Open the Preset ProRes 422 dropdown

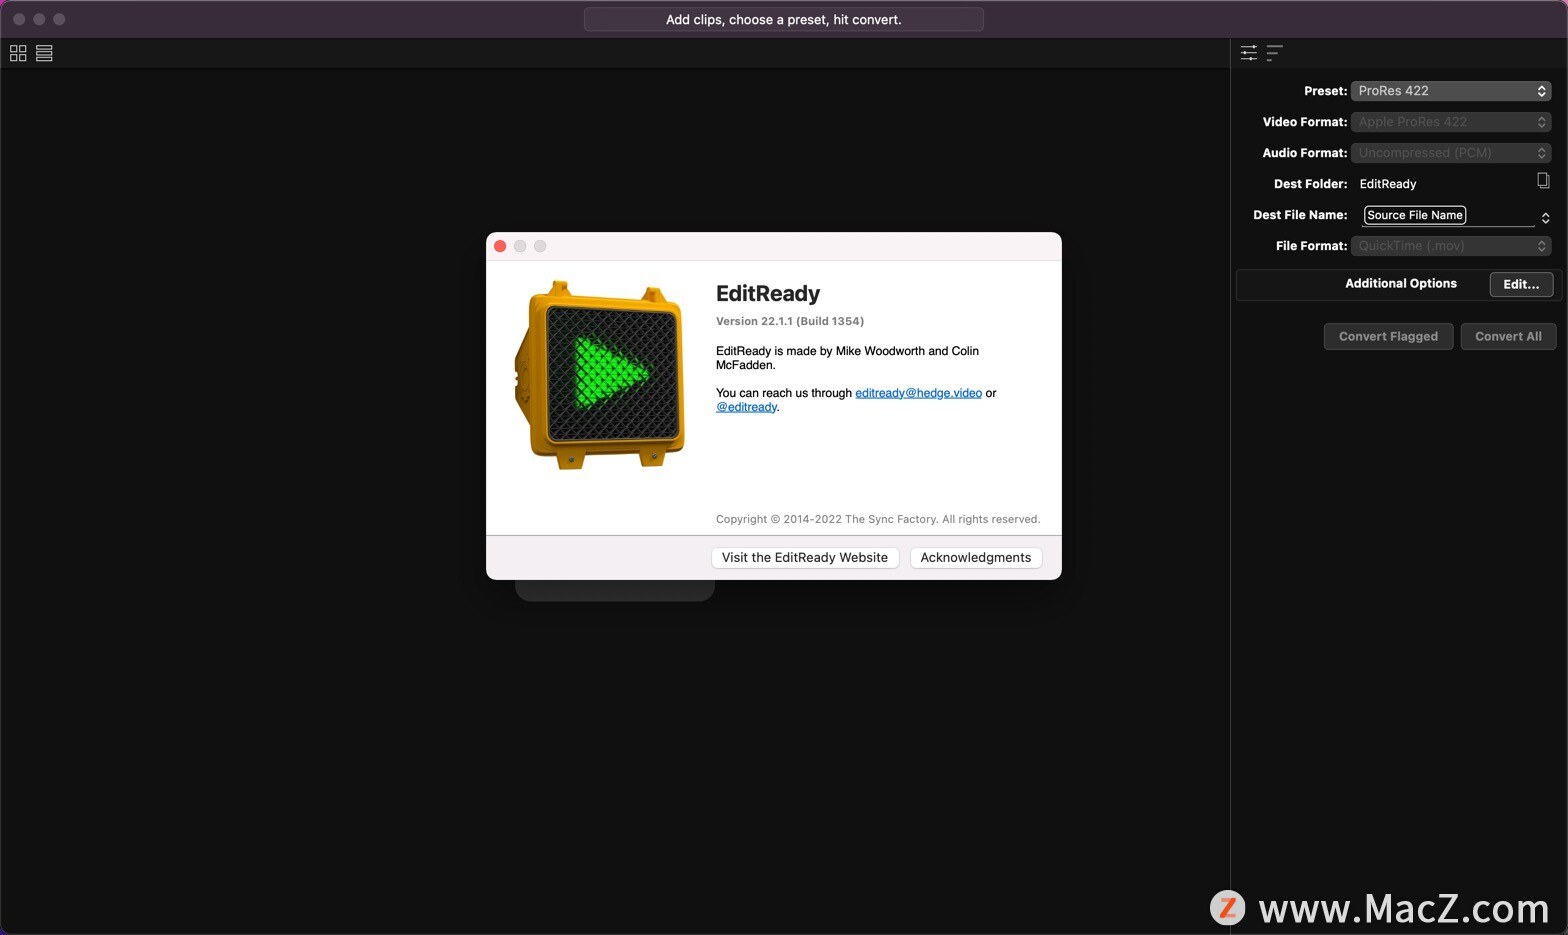coord(1451,91)
